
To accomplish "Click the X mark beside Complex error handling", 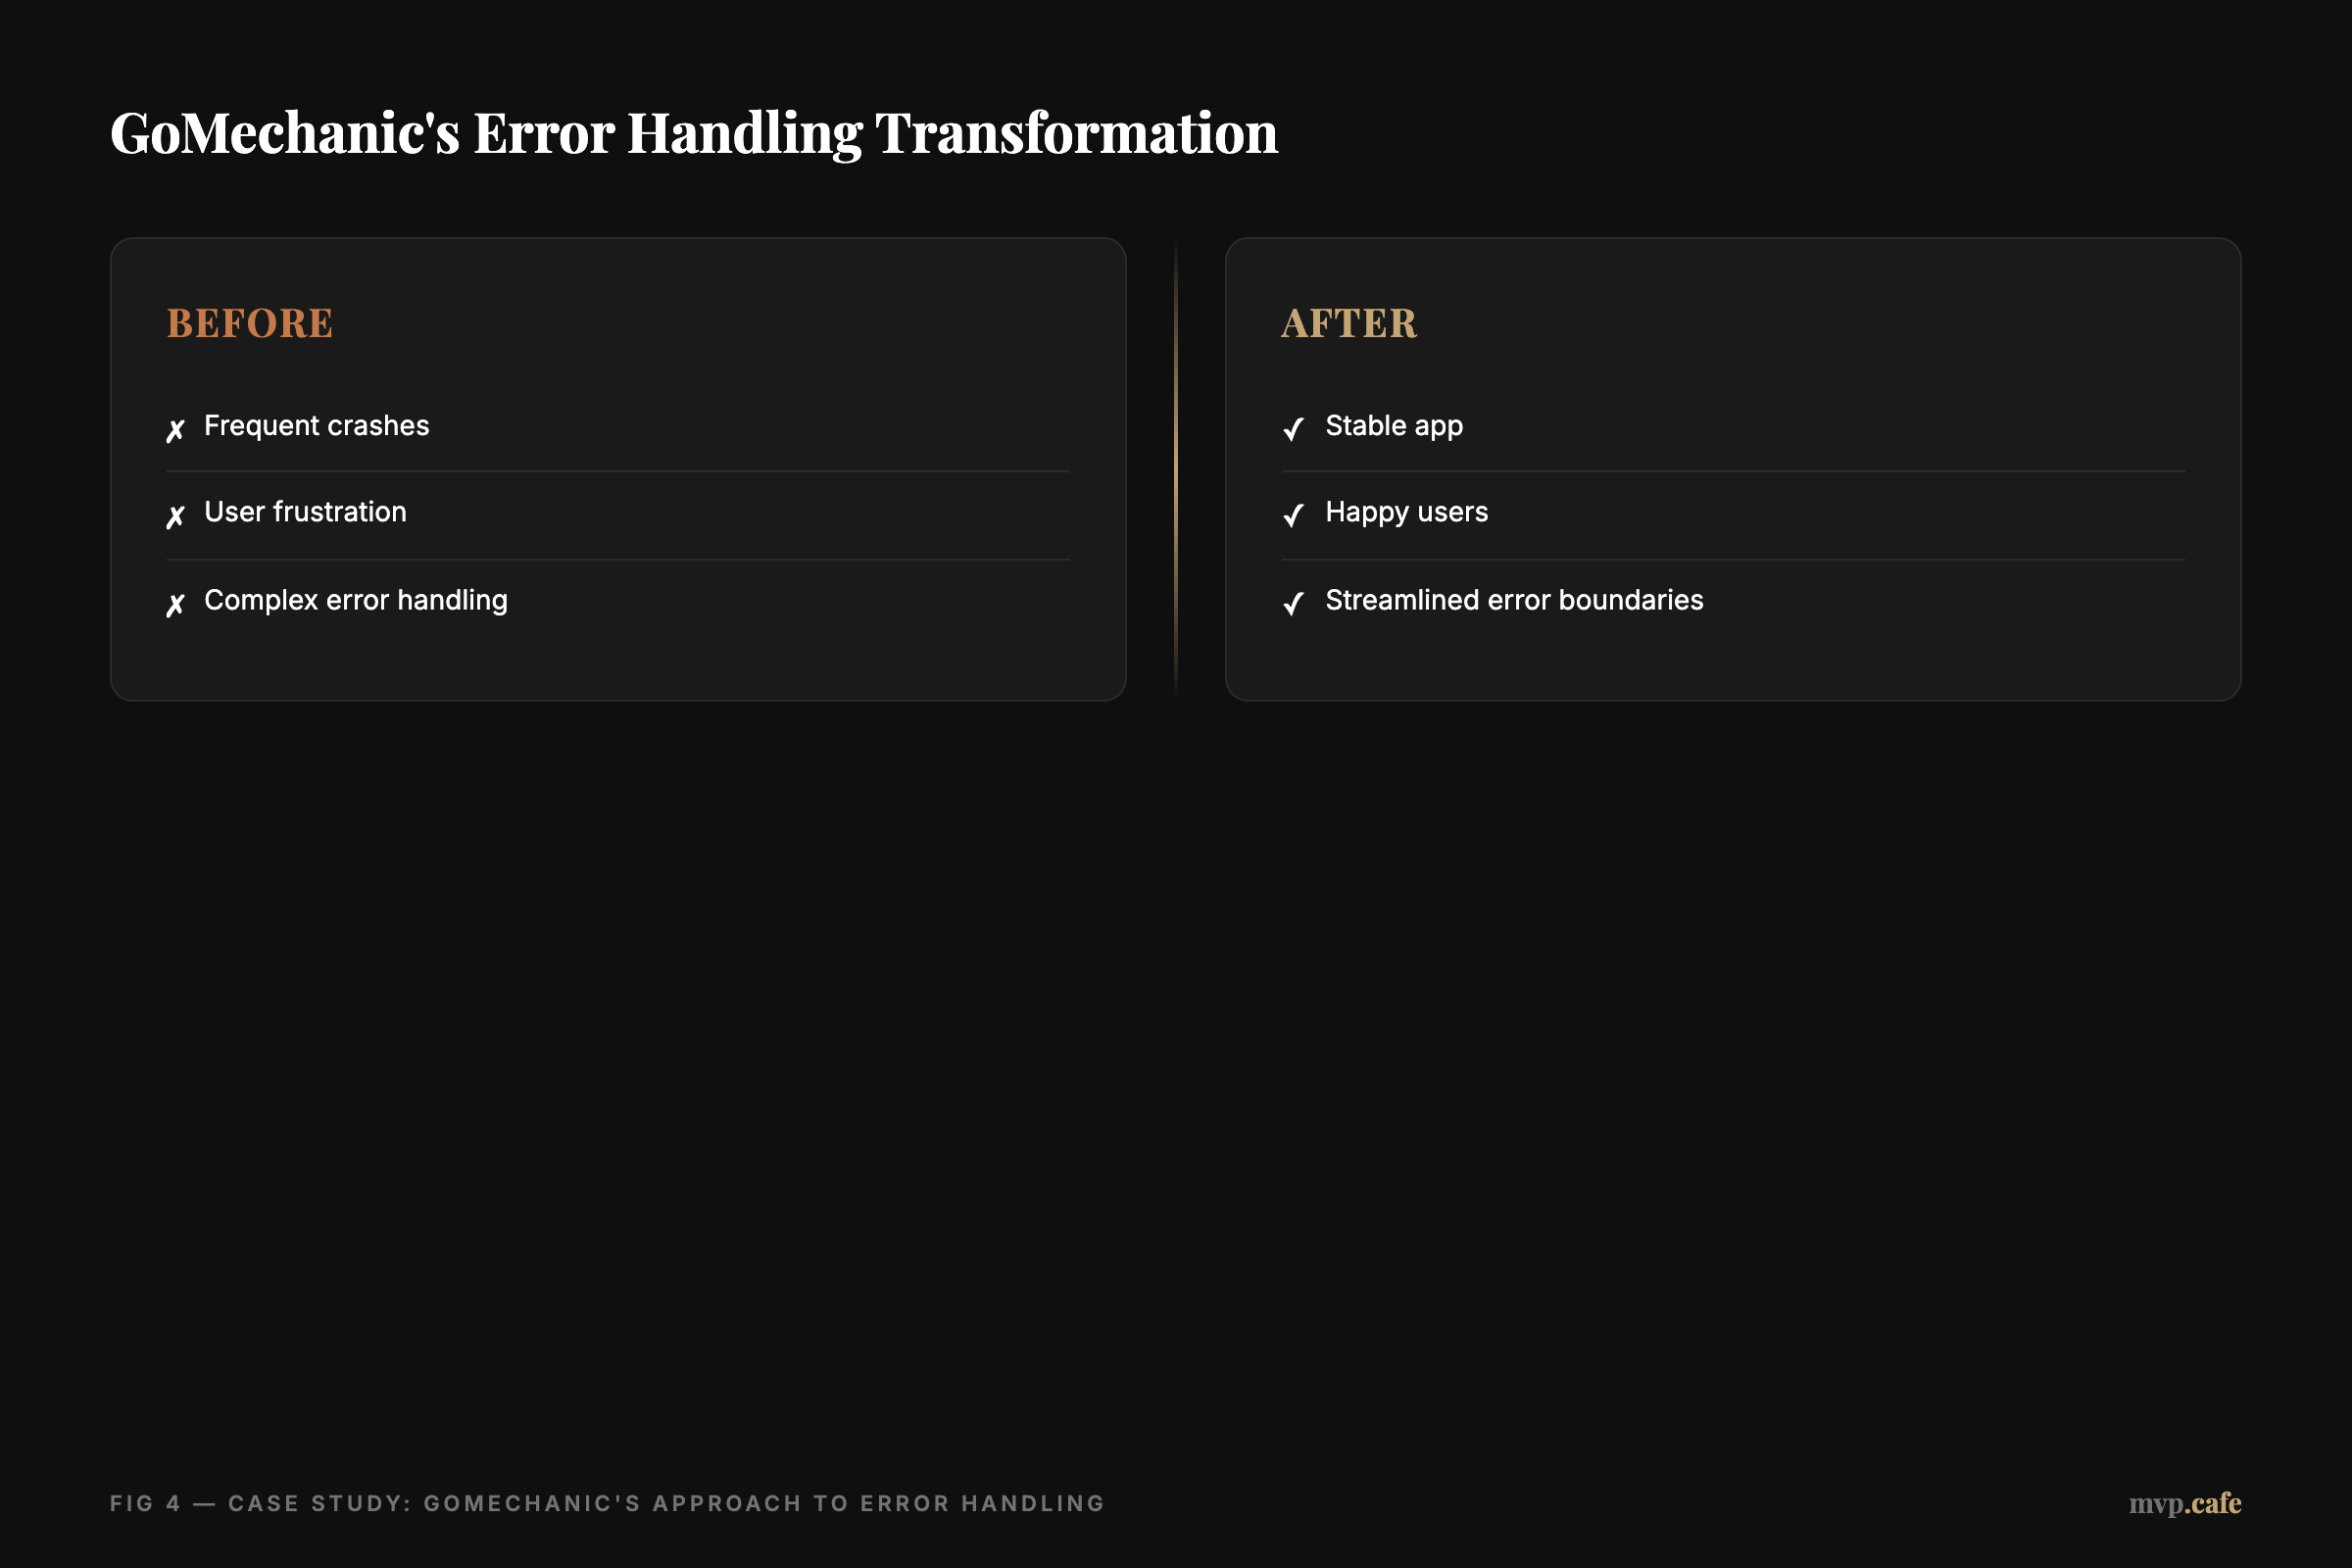I will [176, 605].
